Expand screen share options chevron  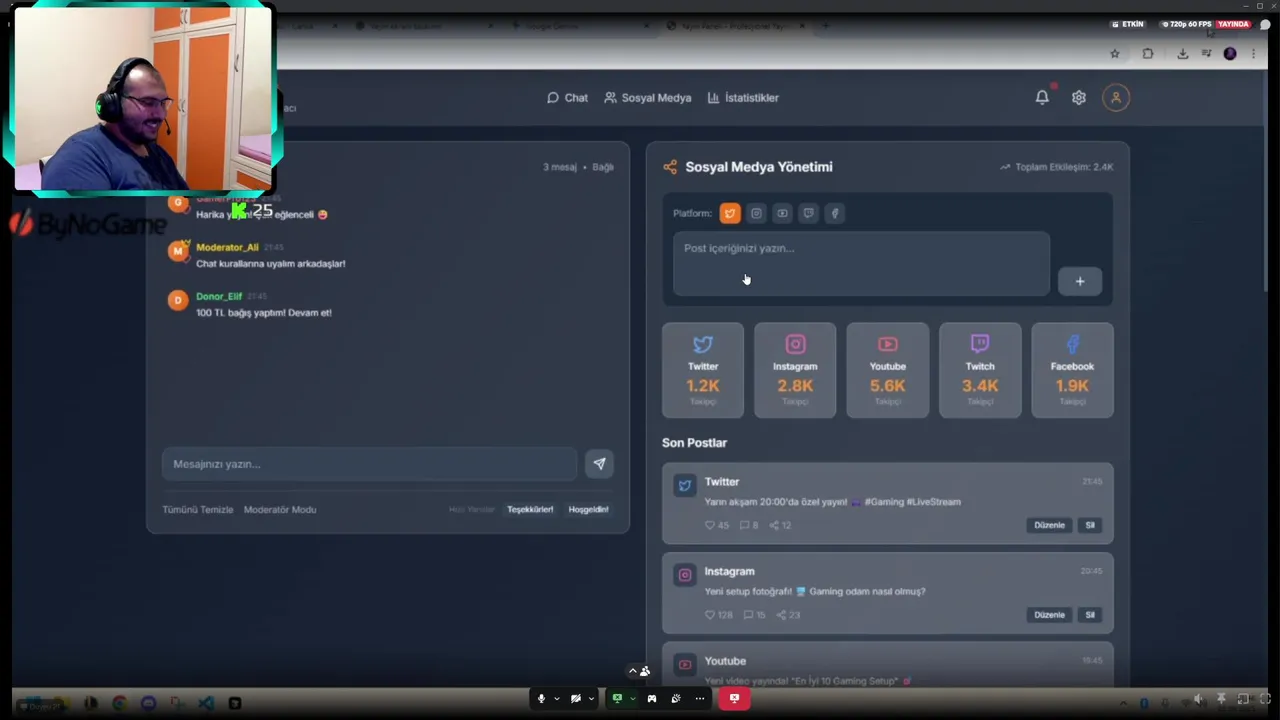pyautogui.click(x=632, y=699)
